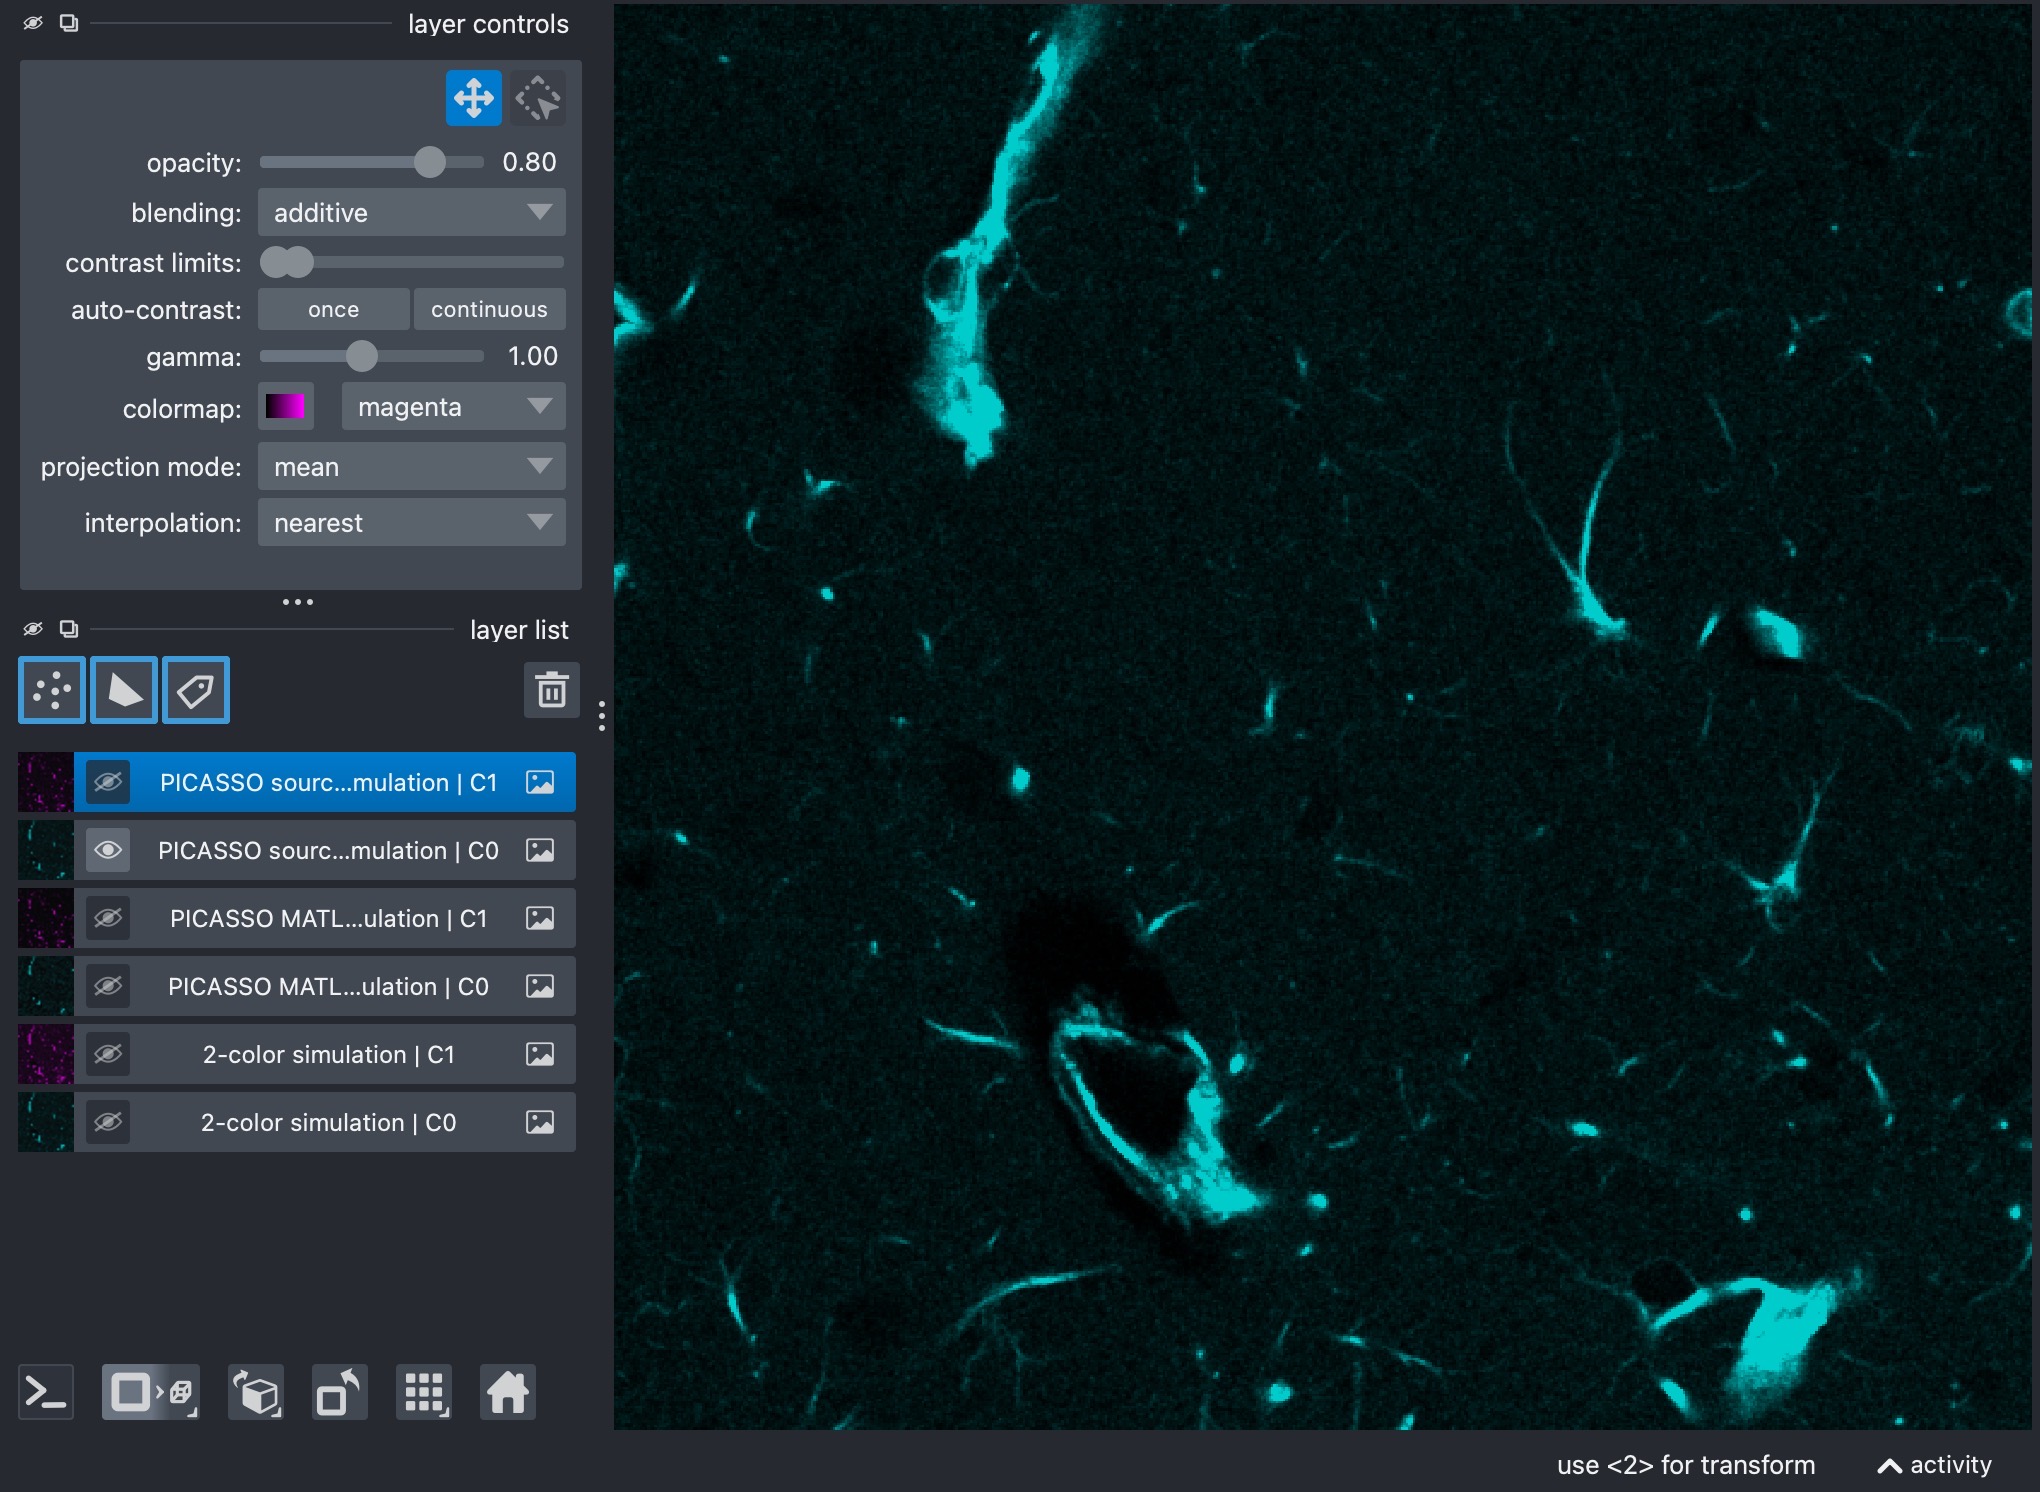Show the PICASSO MATLAB C0 layer
Viewport: 2040px width, 1492px height.
click(108, 986)
